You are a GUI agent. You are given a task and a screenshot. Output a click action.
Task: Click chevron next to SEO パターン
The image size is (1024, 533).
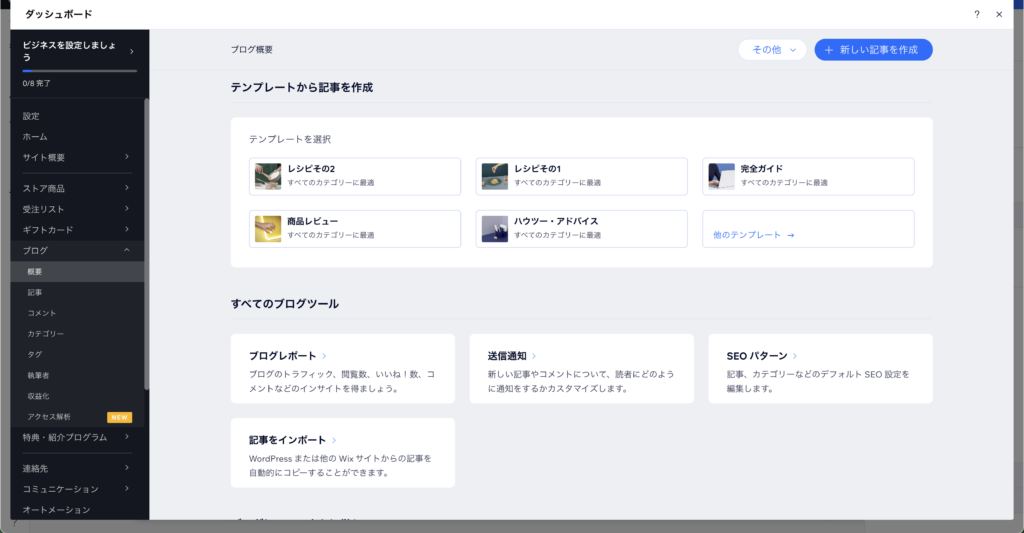795,356
